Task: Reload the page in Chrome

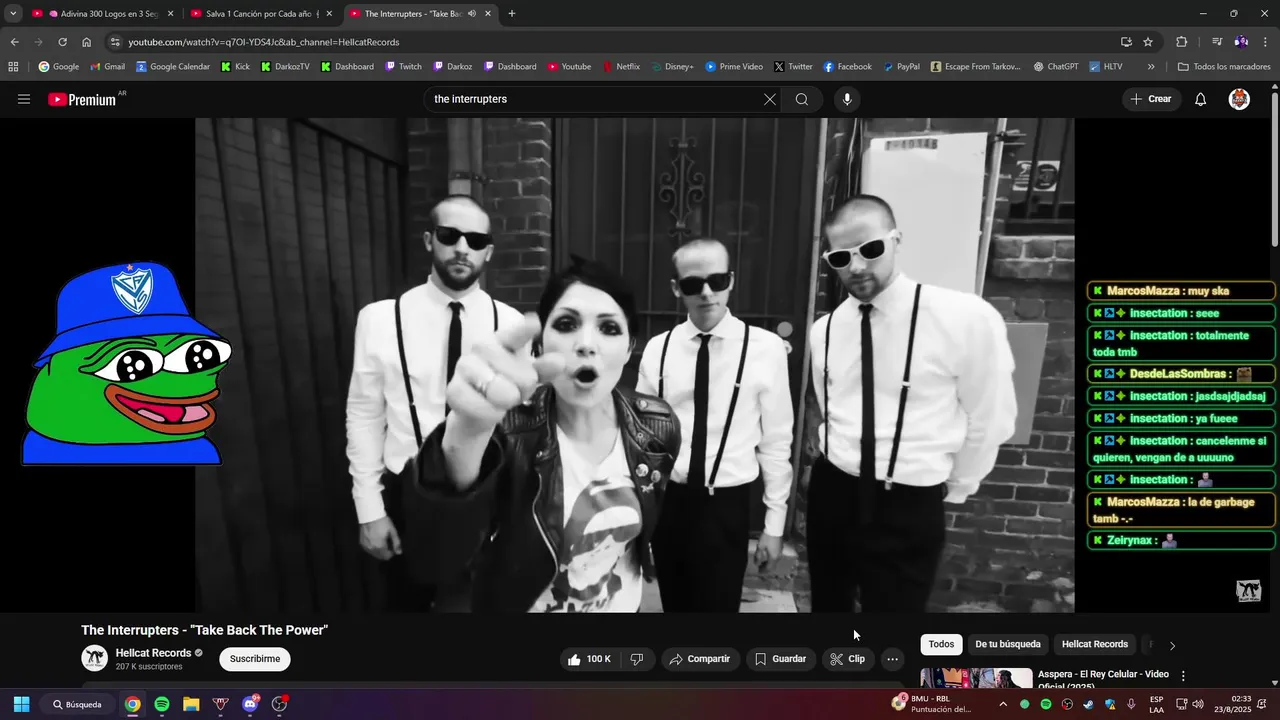Action: 62,42
